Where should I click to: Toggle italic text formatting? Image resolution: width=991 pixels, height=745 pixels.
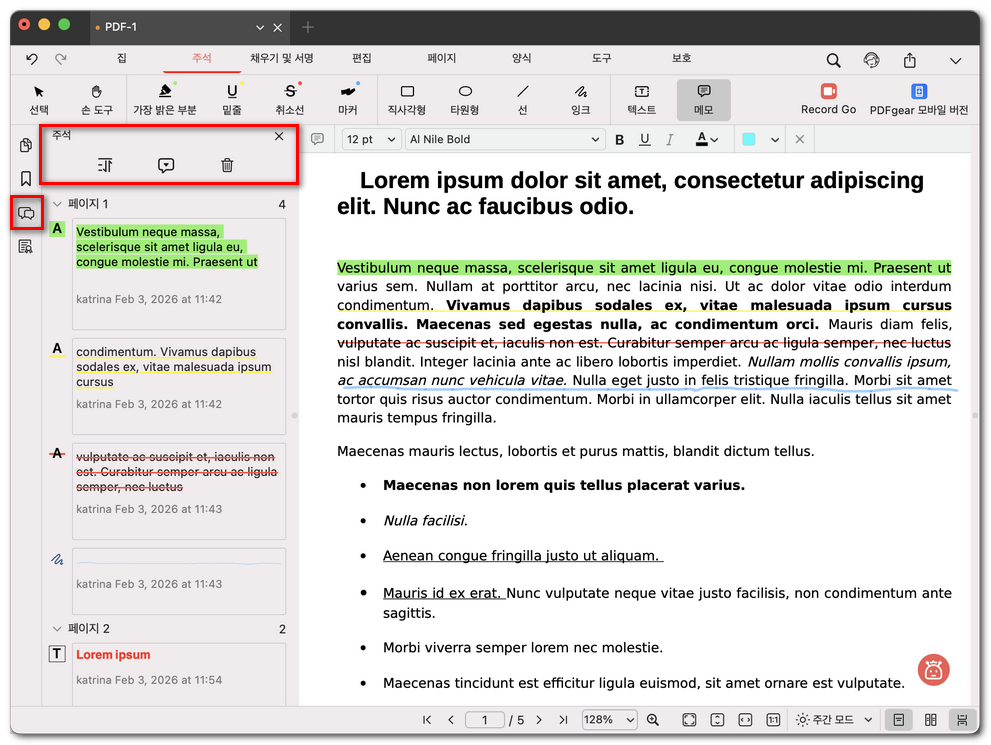tap(670, 139)
